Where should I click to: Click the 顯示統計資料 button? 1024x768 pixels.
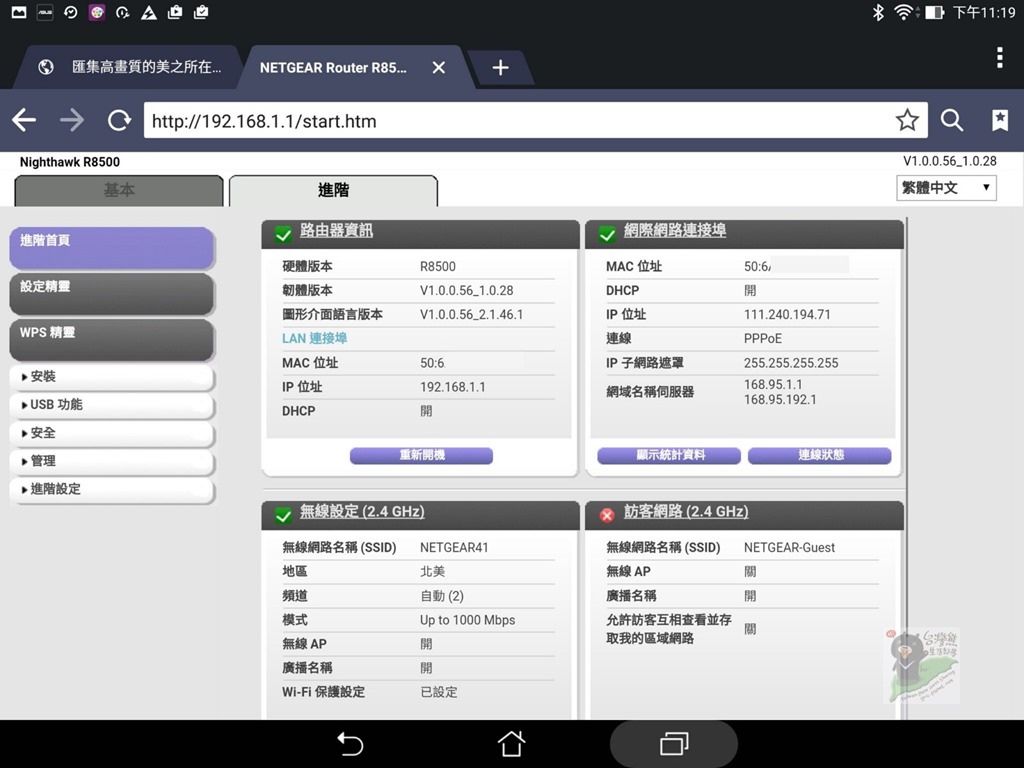tap(669, 455)
